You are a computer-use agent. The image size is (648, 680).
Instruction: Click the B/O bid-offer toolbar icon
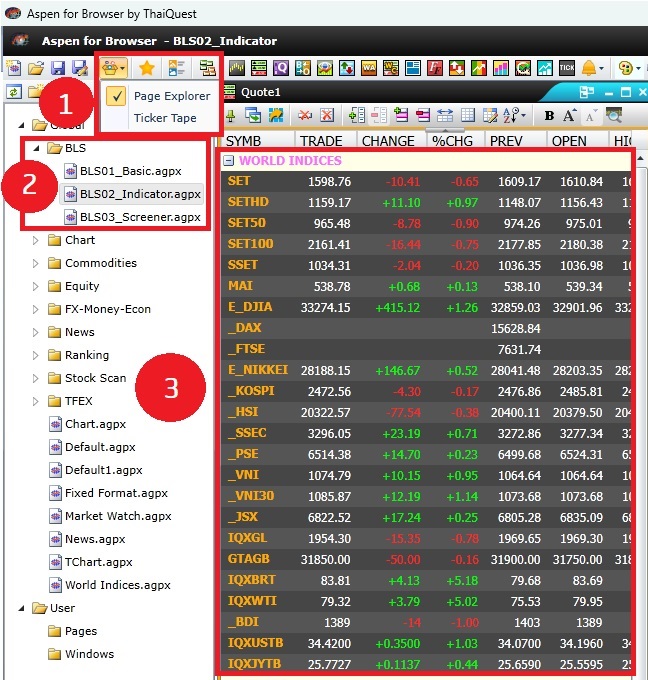tap(302, 68)
